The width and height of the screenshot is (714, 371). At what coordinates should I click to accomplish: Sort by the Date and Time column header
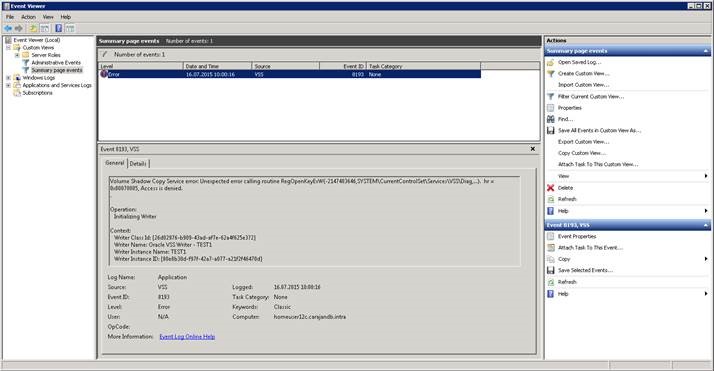[217, 66]
